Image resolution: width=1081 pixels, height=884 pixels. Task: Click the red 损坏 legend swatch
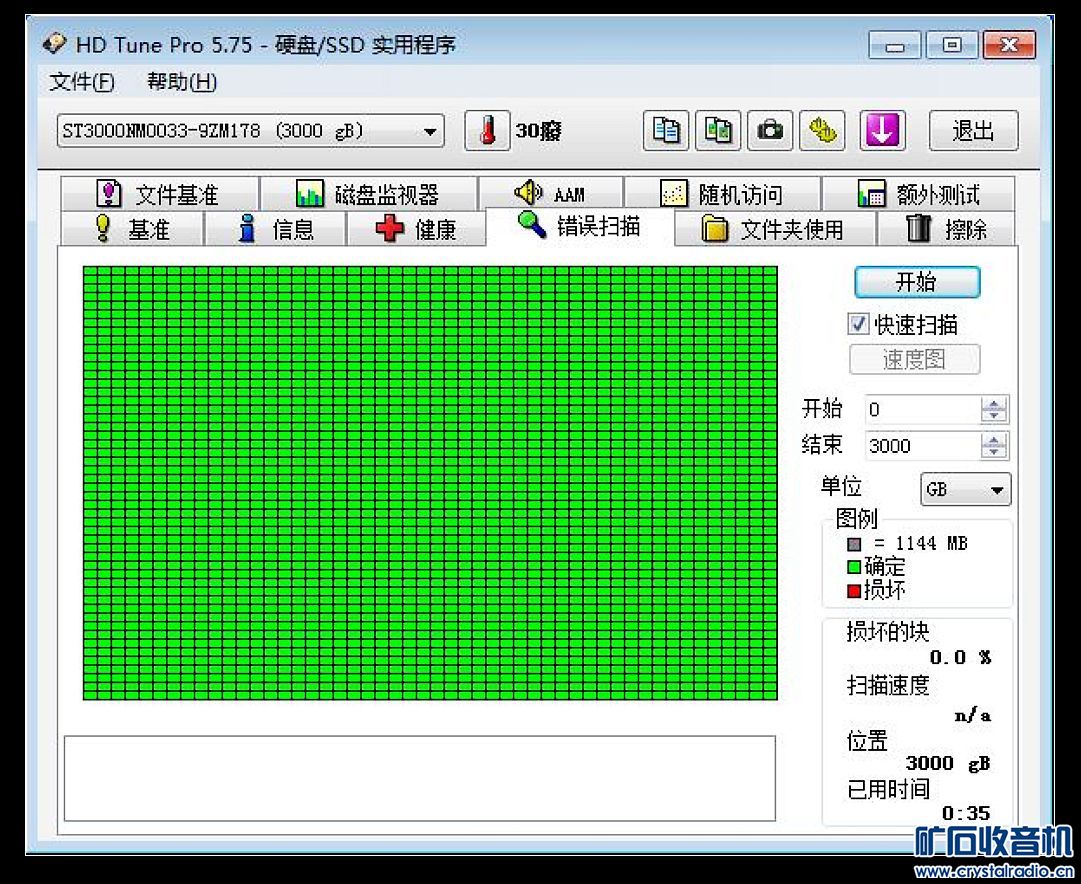tap(854, 590)
